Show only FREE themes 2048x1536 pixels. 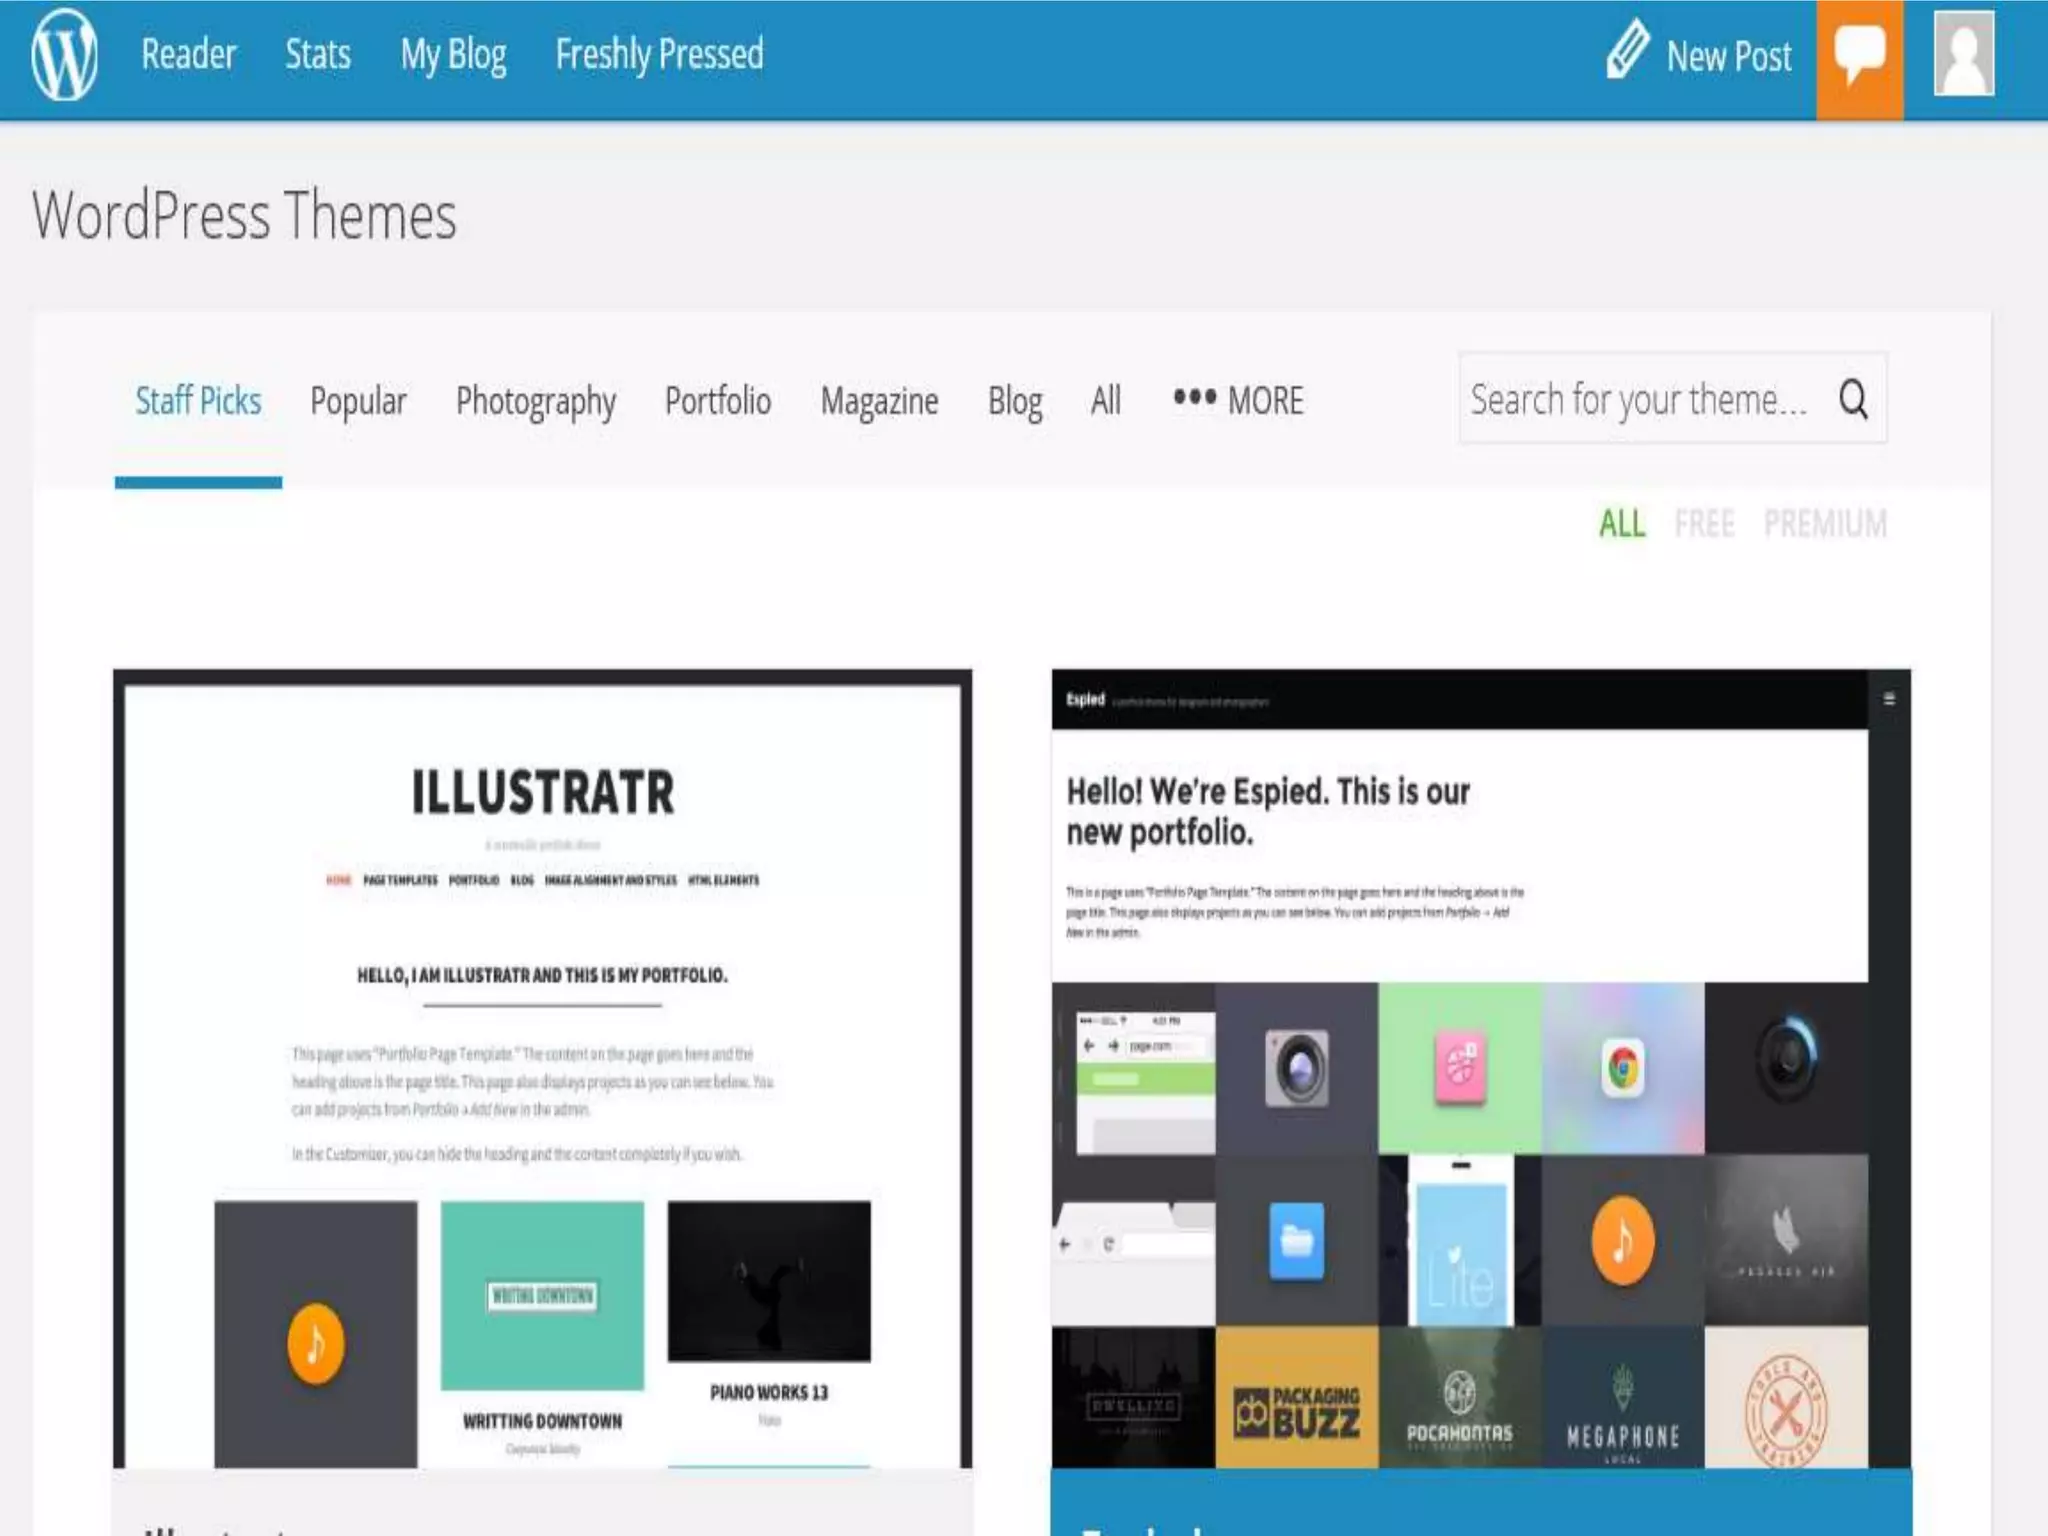pos(1704,523)
